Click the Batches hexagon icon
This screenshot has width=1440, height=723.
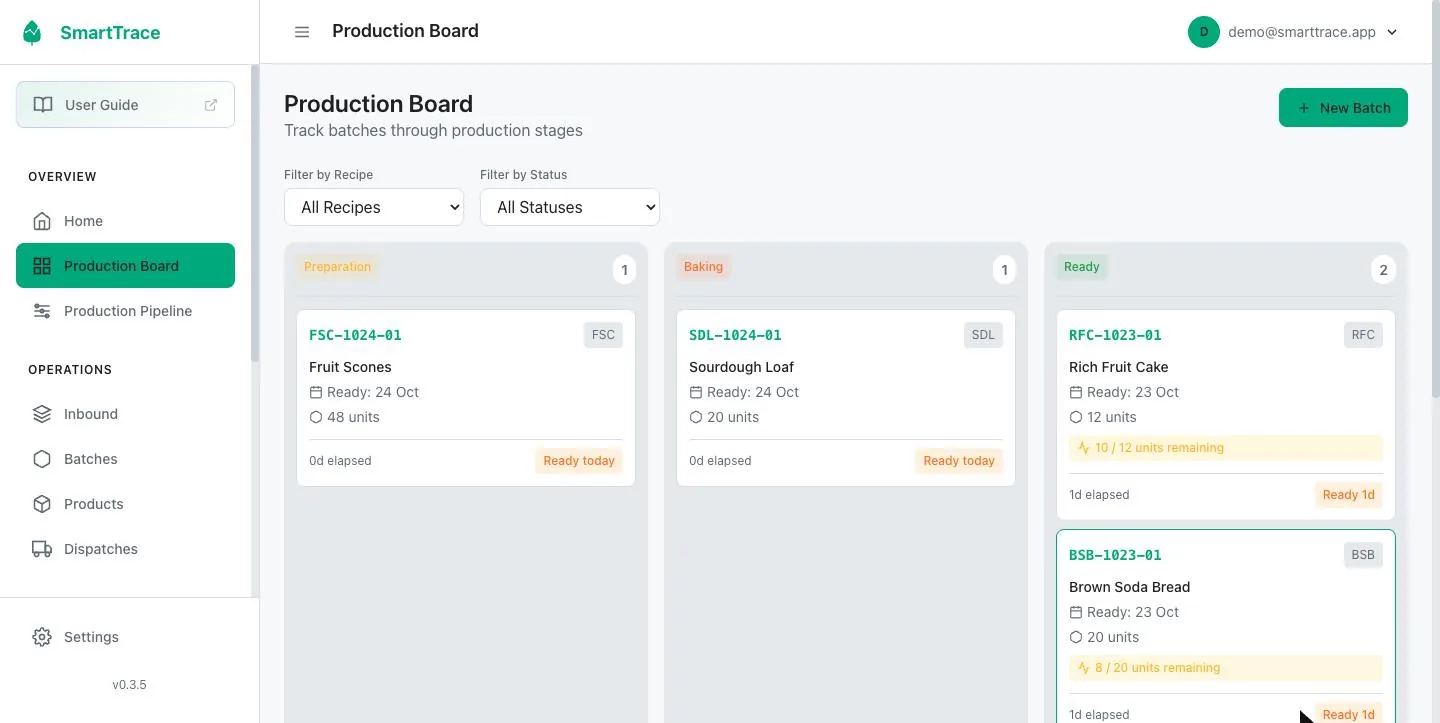coord(42,459)
